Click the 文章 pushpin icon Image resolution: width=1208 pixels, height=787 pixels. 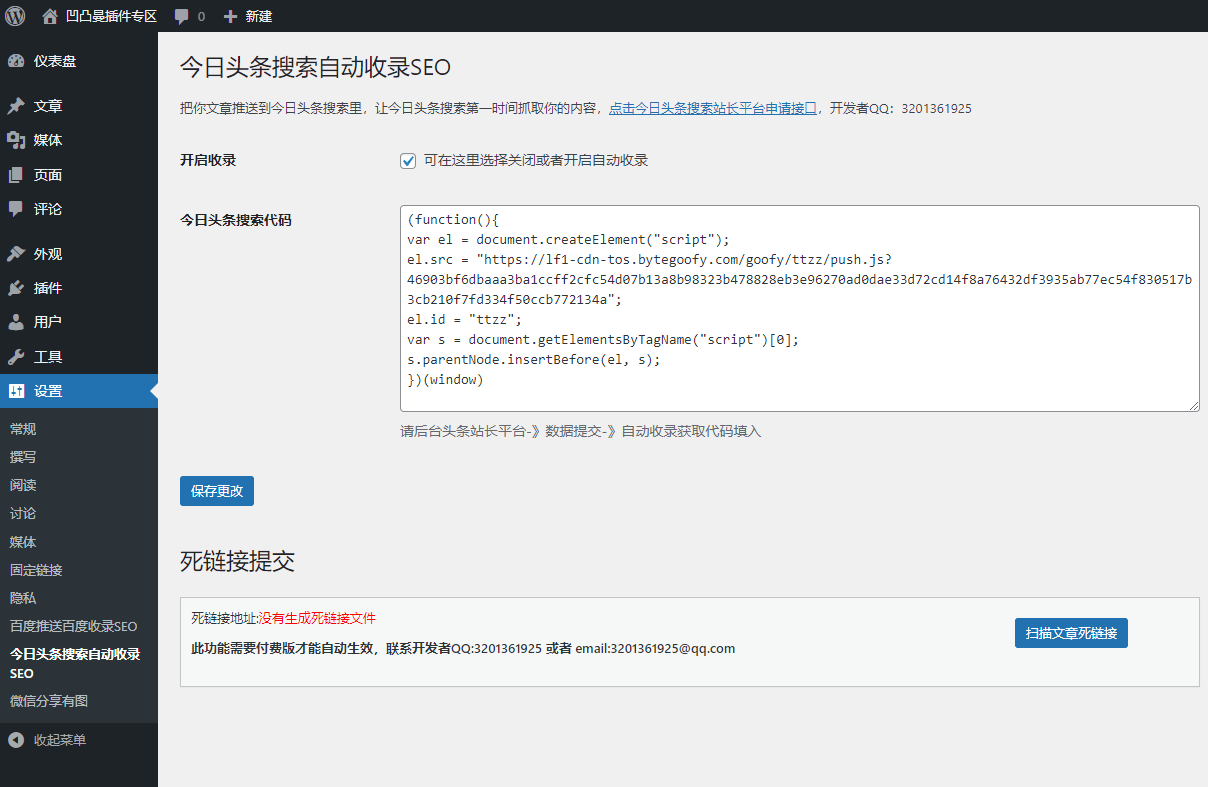coord(16,106)
